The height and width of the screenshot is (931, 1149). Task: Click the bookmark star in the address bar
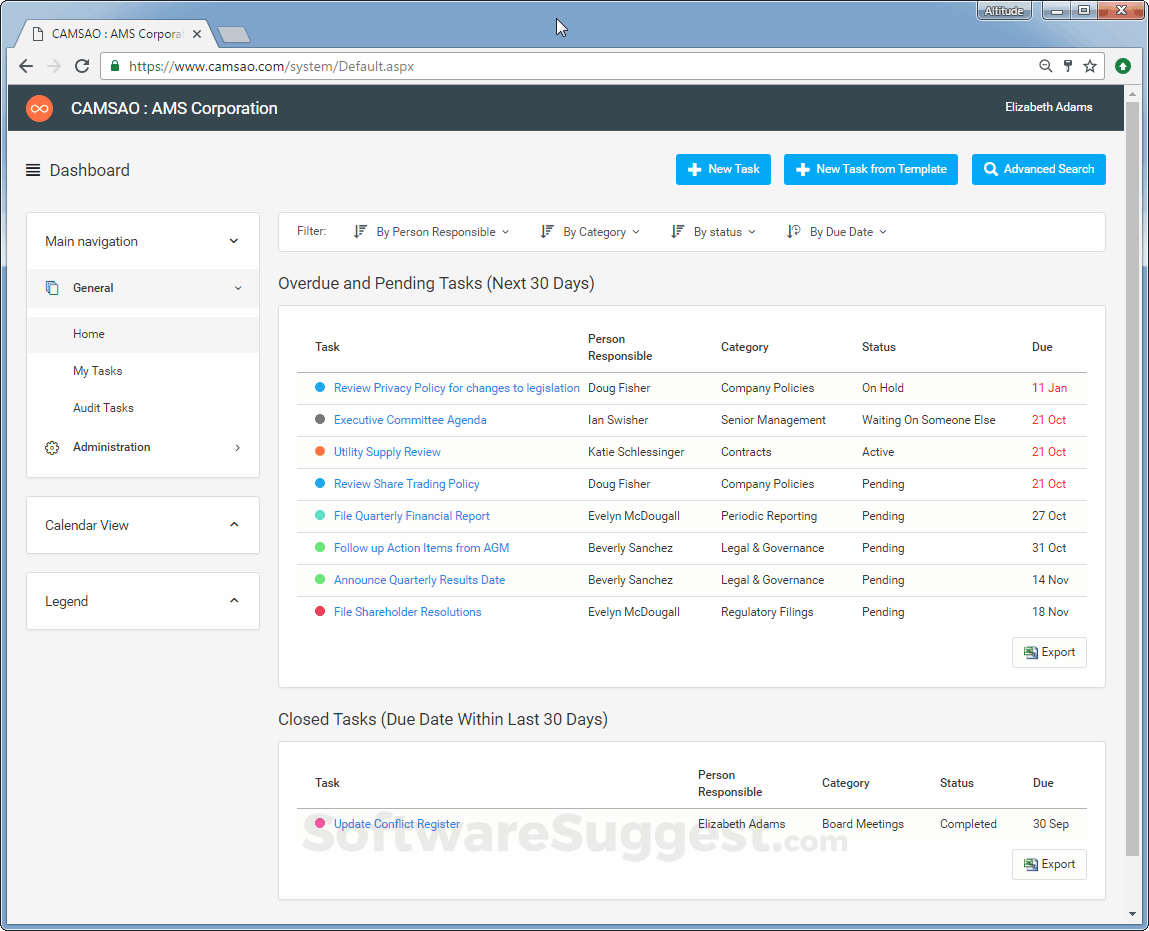point(1090,66)
